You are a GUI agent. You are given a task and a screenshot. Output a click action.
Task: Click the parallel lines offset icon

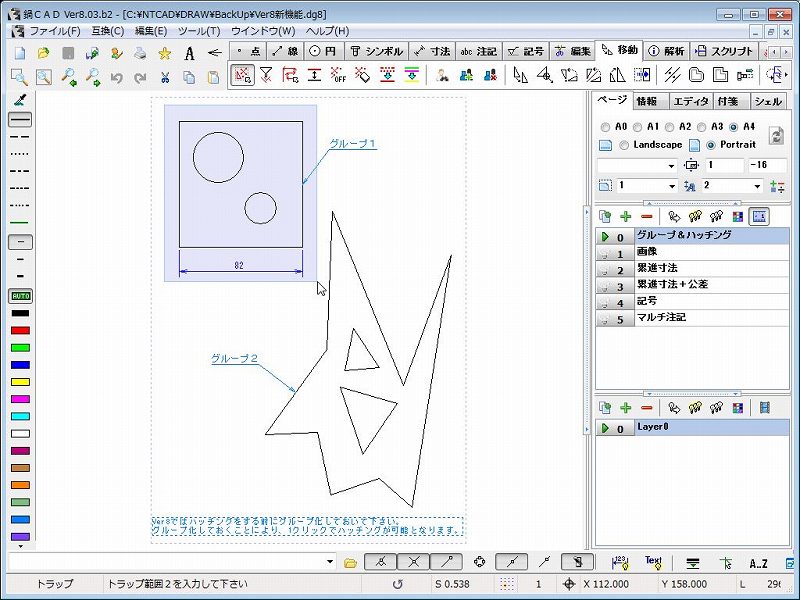coord(672,76)
